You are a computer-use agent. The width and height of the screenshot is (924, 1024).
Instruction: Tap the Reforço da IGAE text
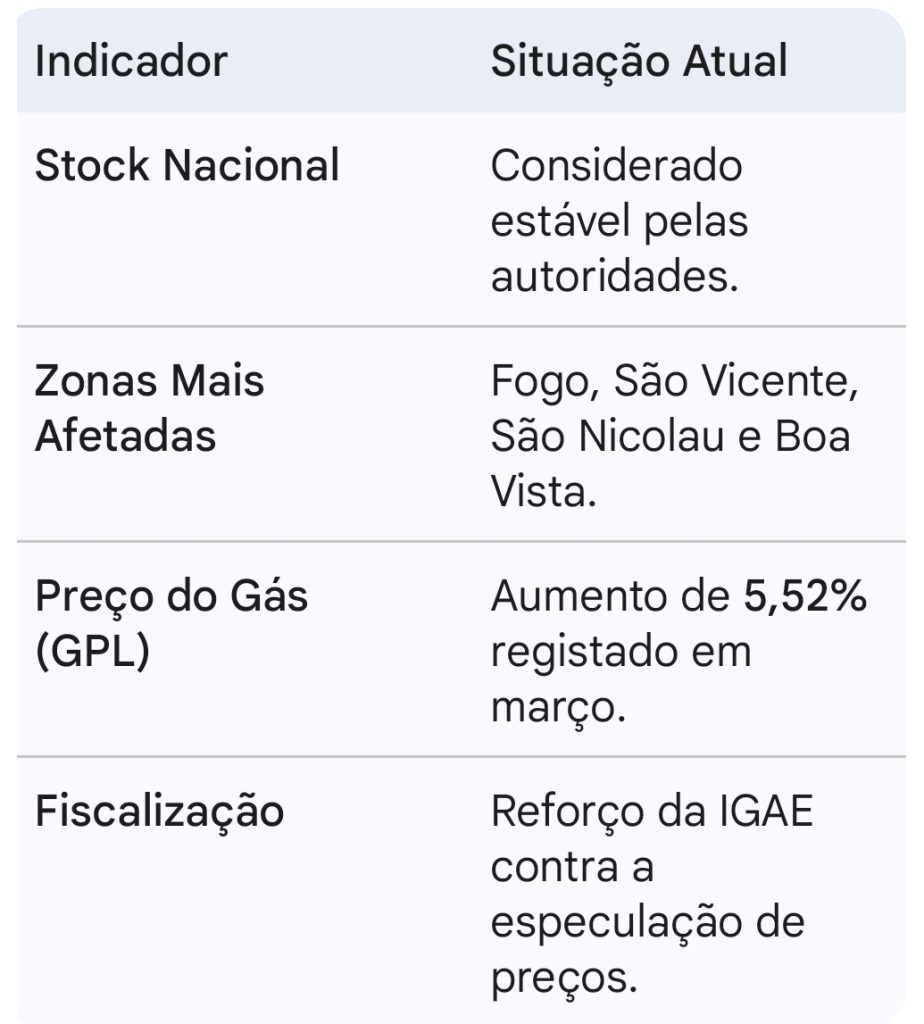tap(652, 814)
